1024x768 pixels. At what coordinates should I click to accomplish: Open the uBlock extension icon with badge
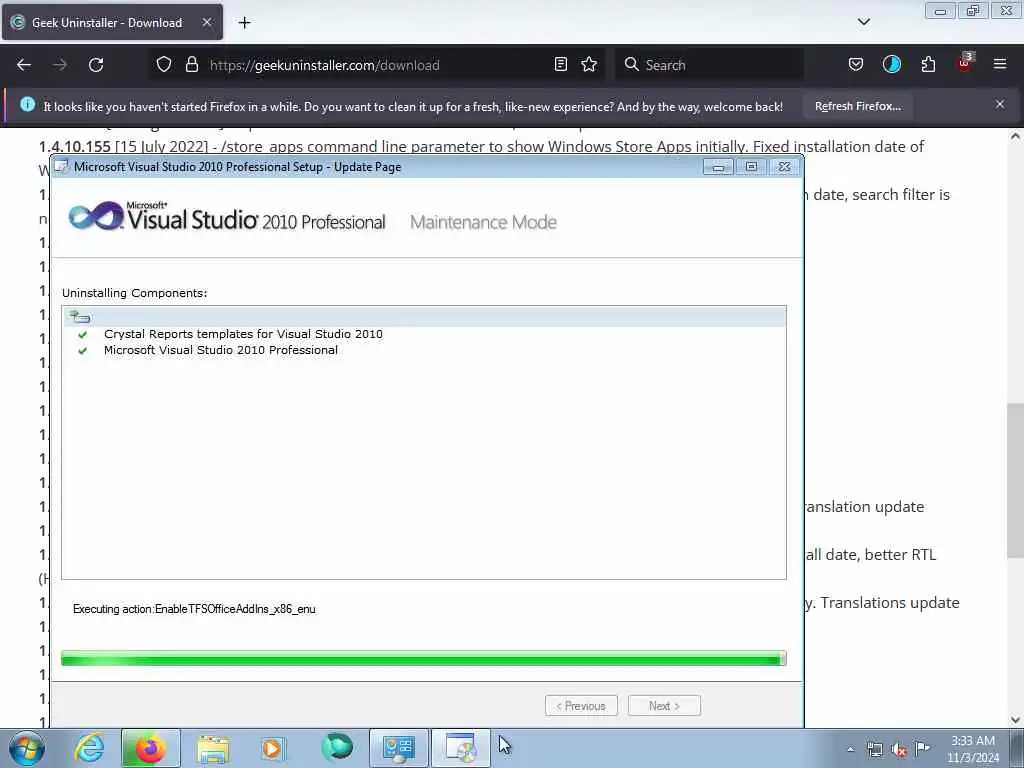click(x=965, y=63)
